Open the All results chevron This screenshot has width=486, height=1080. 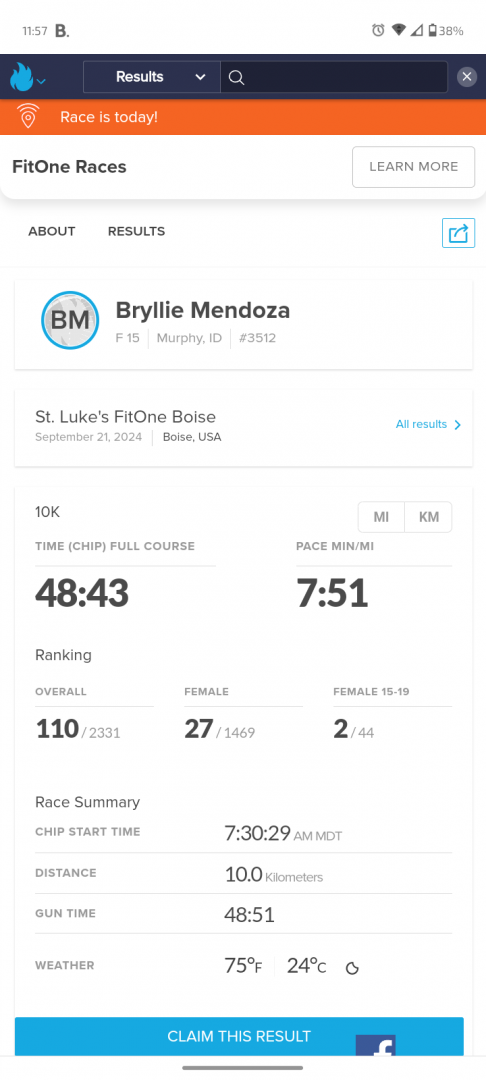coord(458,425)
